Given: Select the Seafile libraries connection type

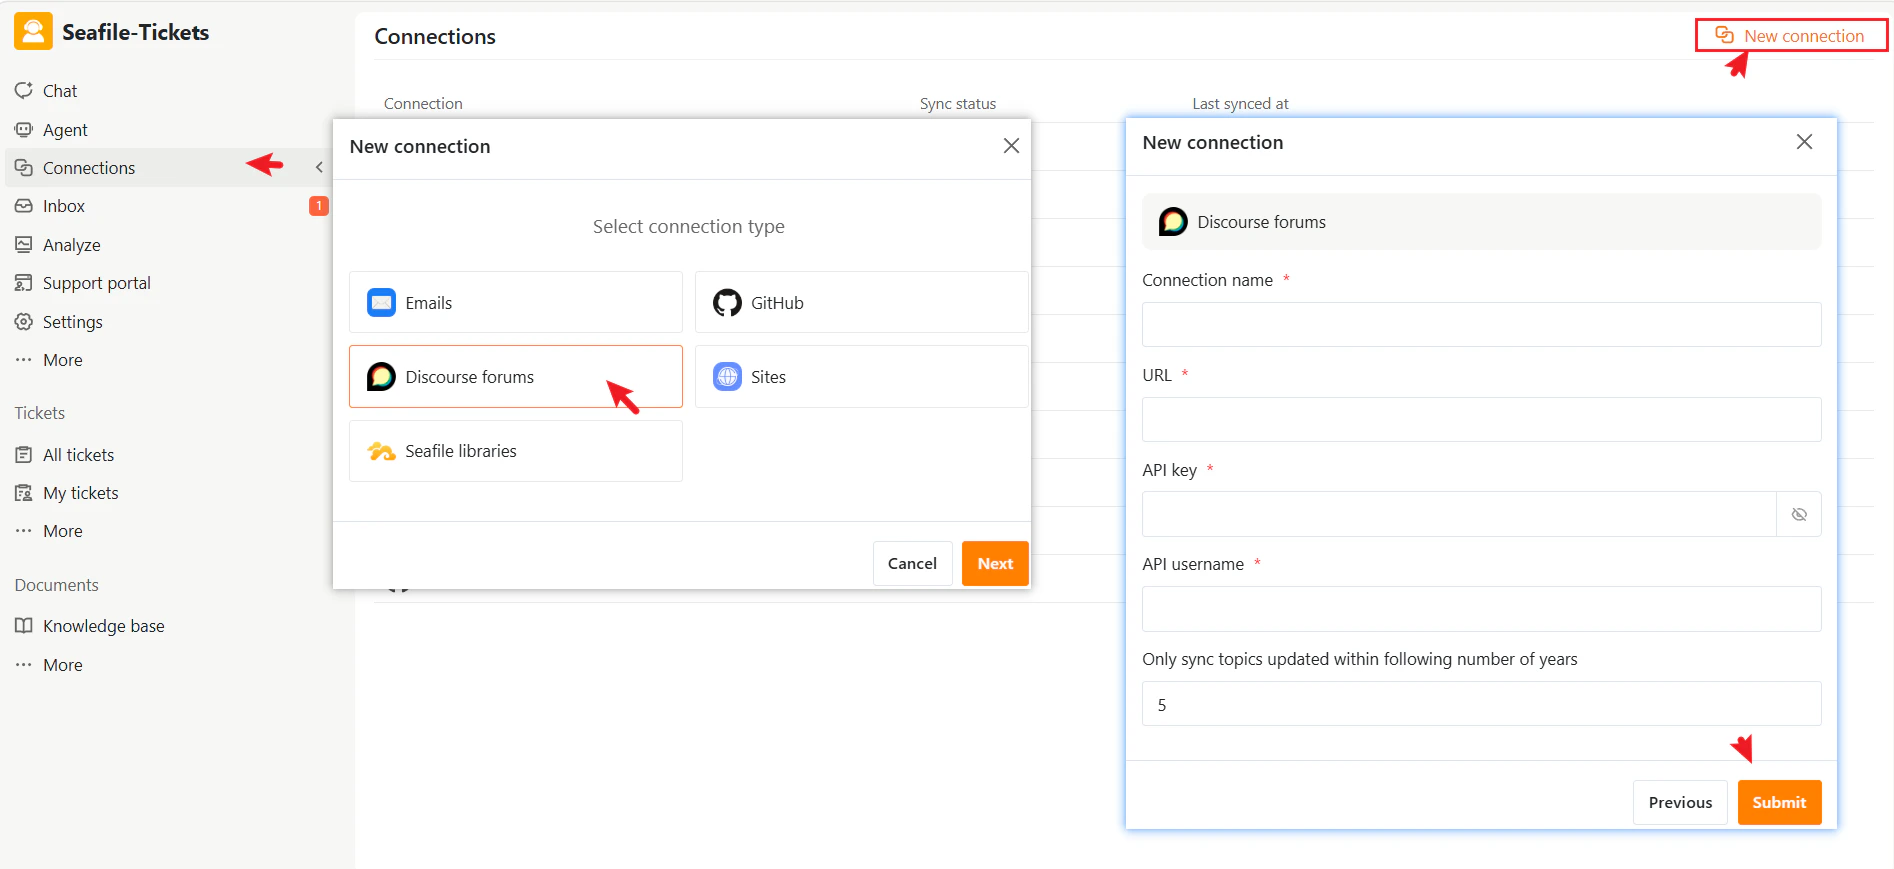Looking at the screenshot, I should coord(516,451).
